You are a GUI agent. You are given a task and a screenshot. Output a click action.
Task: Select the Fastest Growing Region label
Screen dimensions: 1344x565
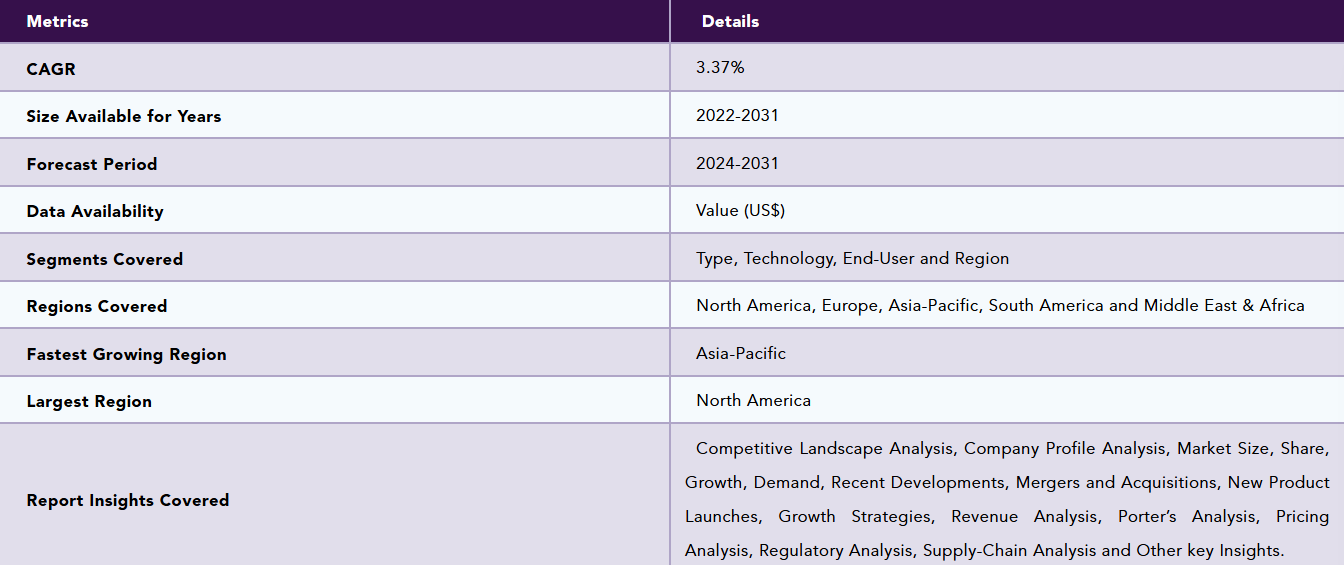click(x=127, y=354)
